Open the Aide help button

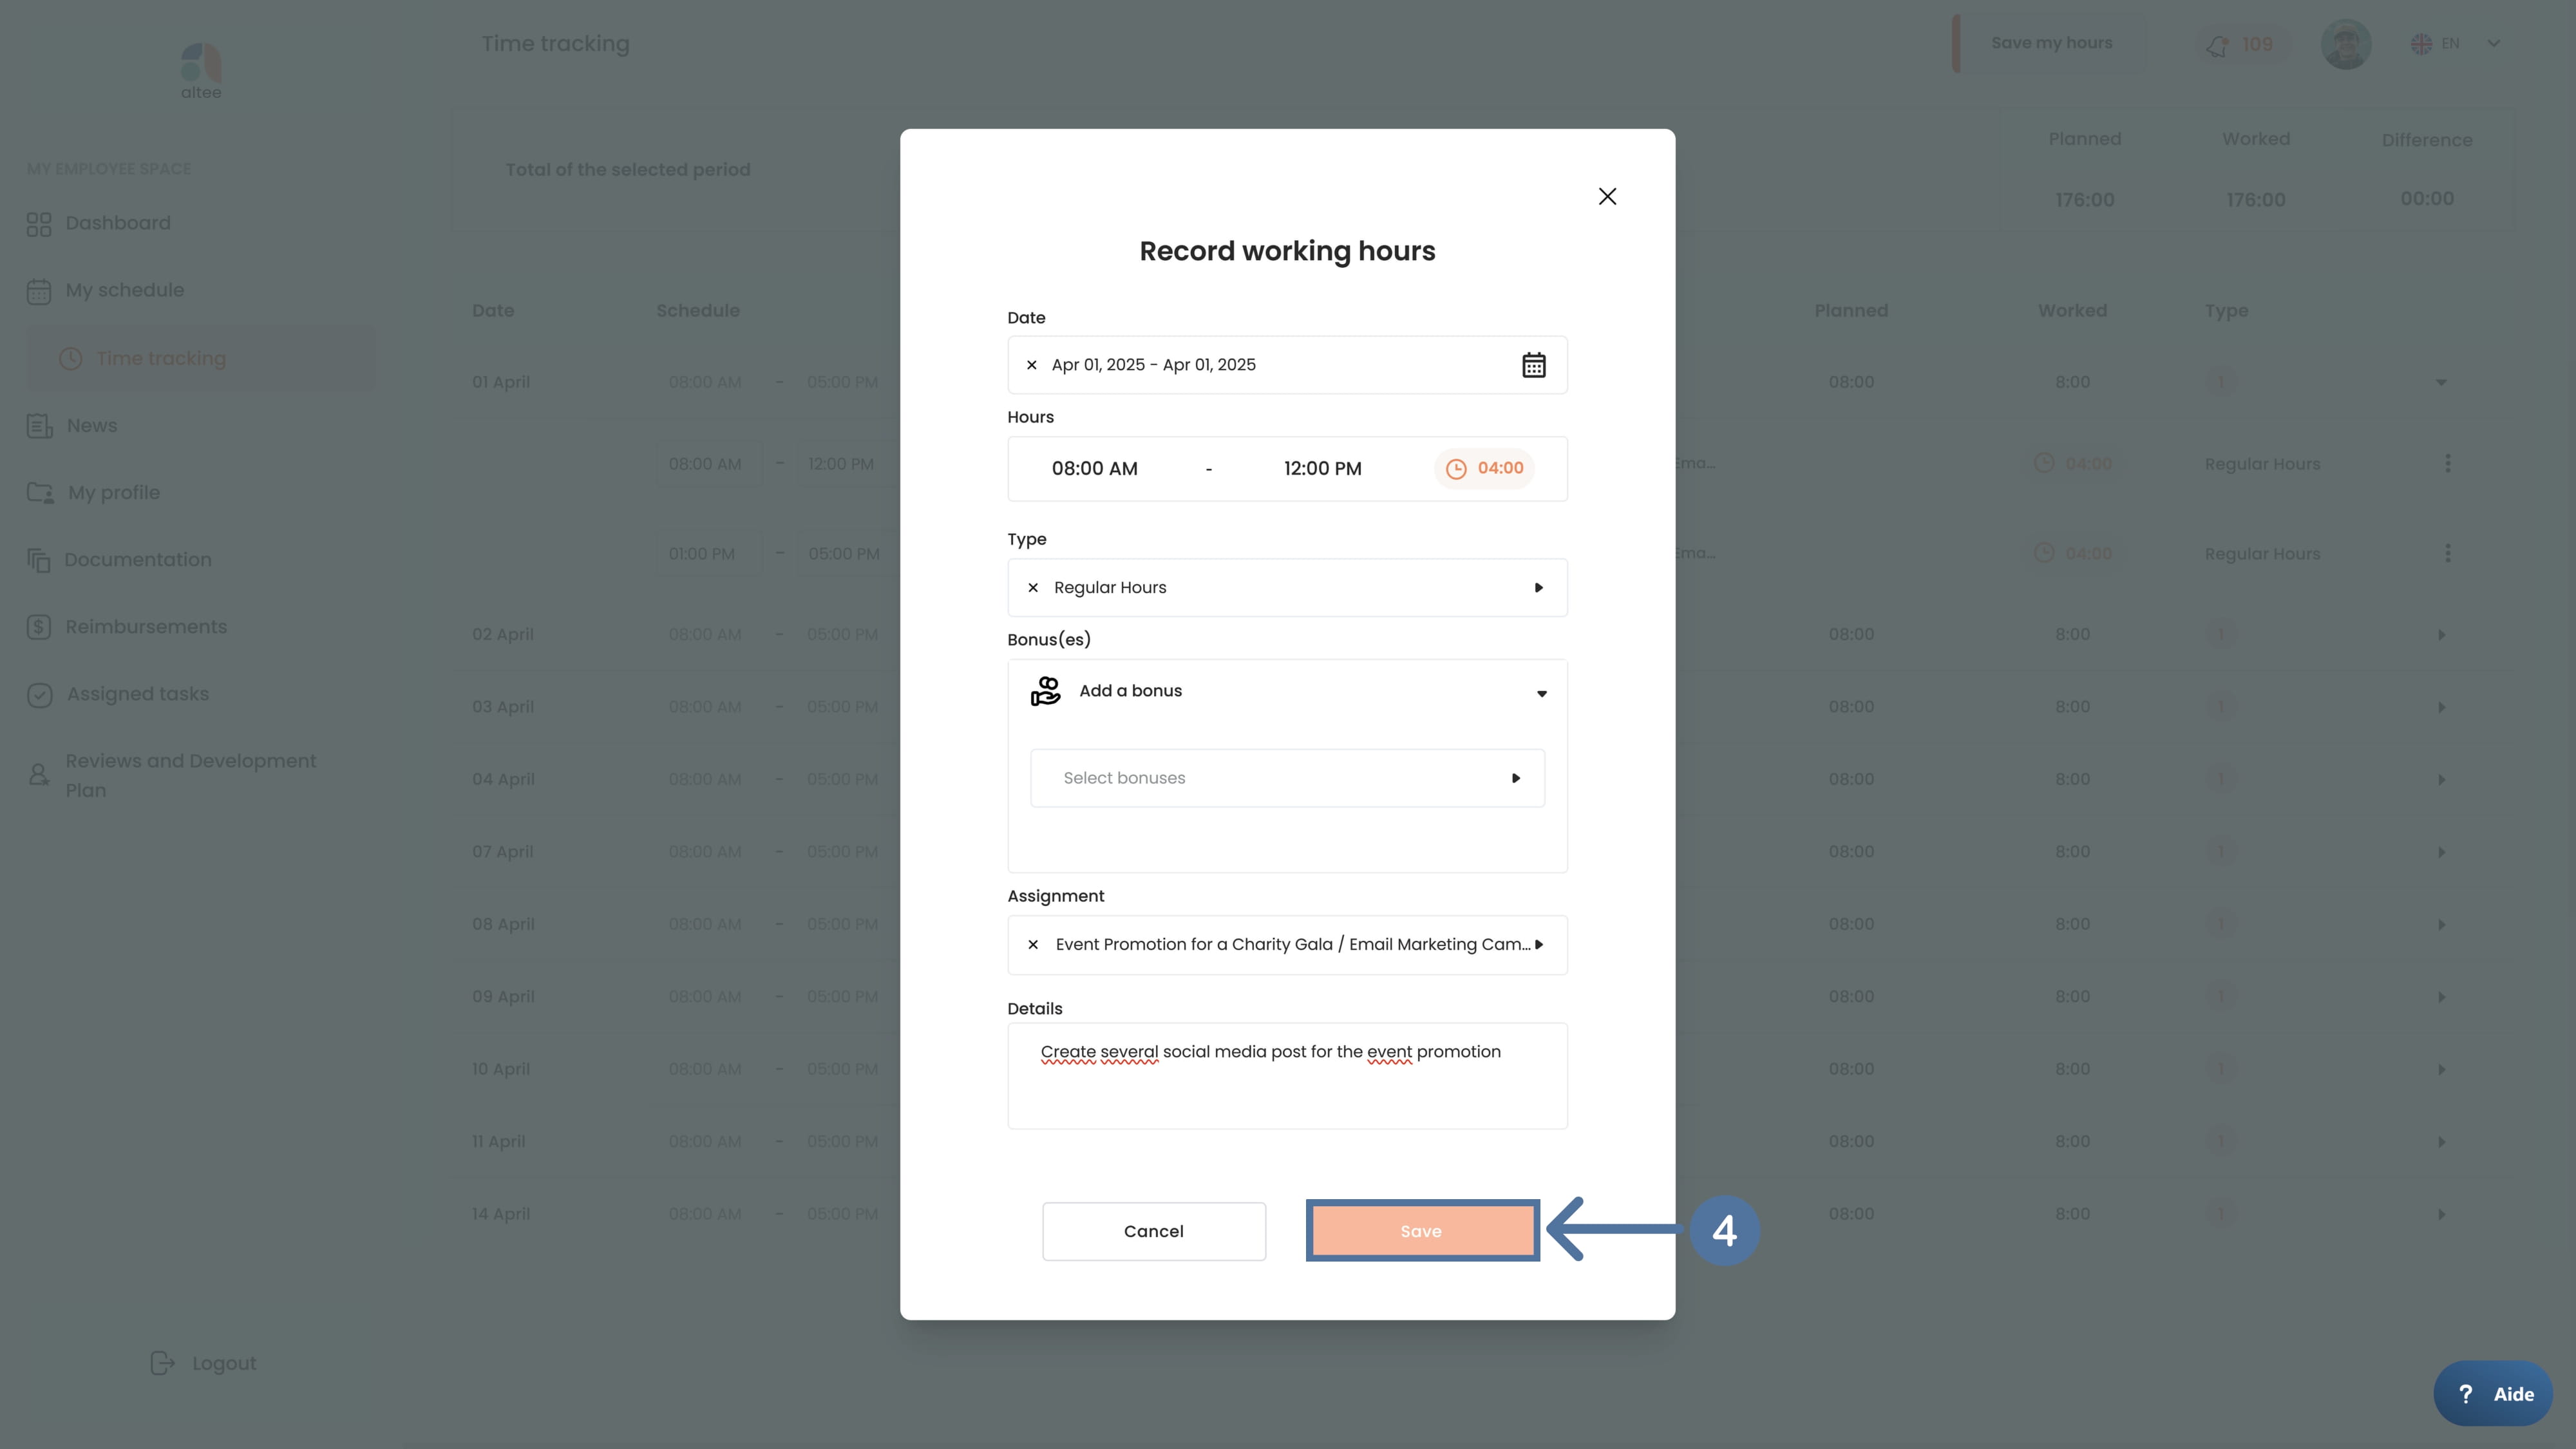coord(2493,1394)
